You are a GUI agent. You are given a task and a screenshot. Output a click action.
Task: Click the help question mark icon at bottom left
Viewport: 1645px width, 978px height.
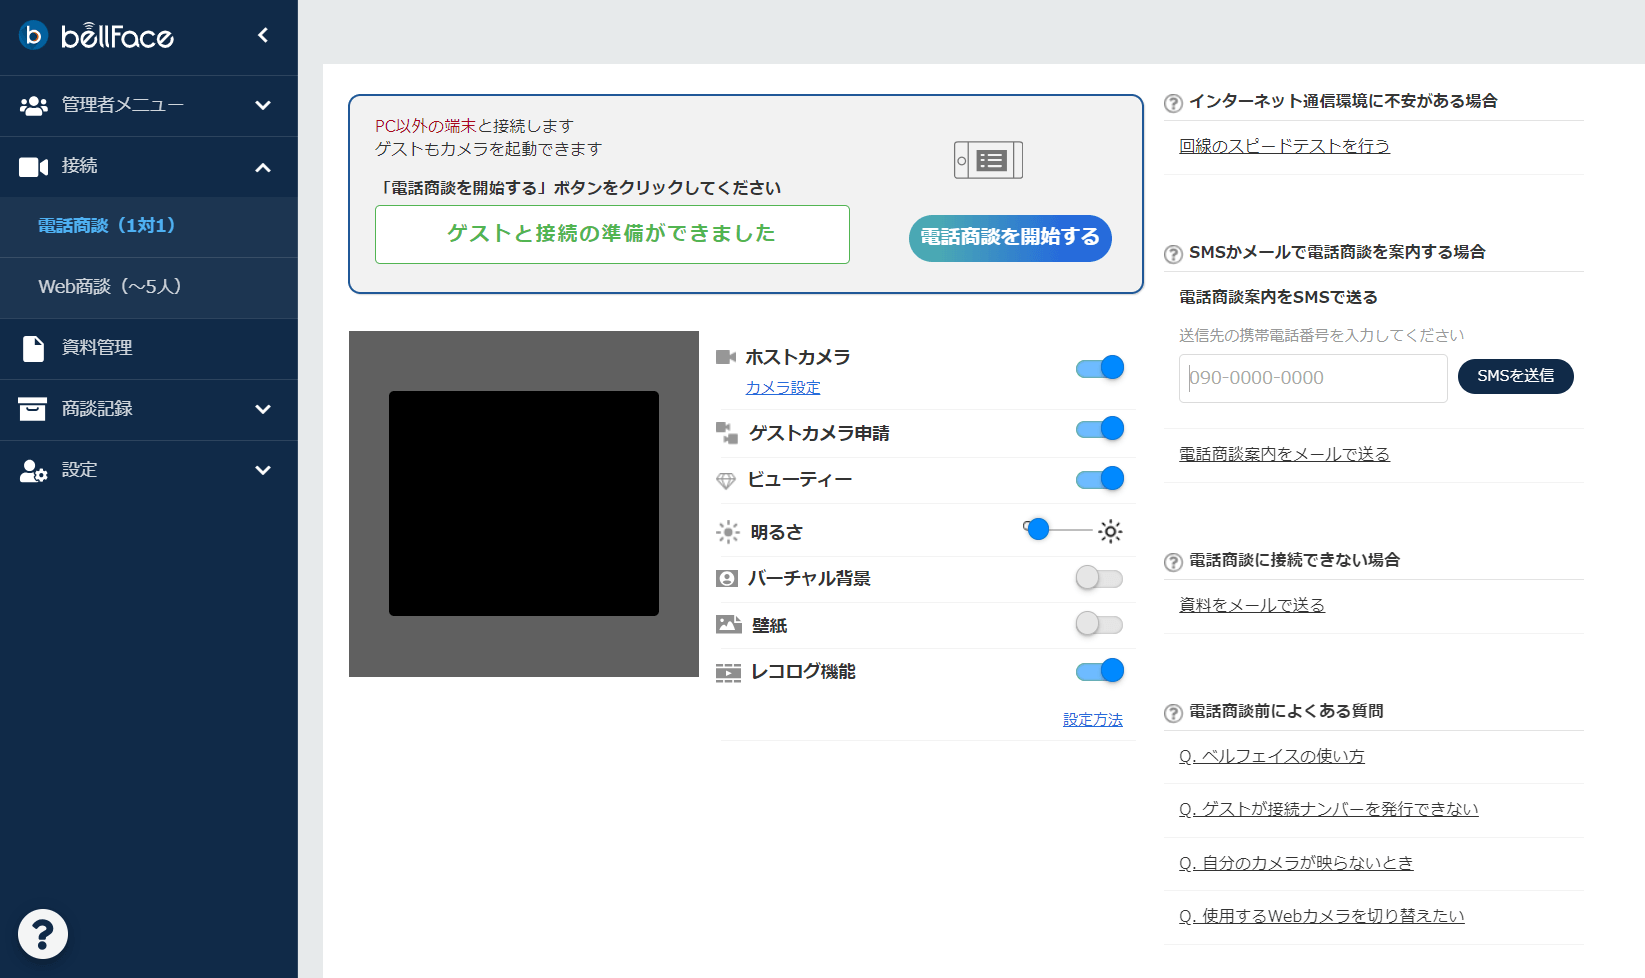click(43, 934)
